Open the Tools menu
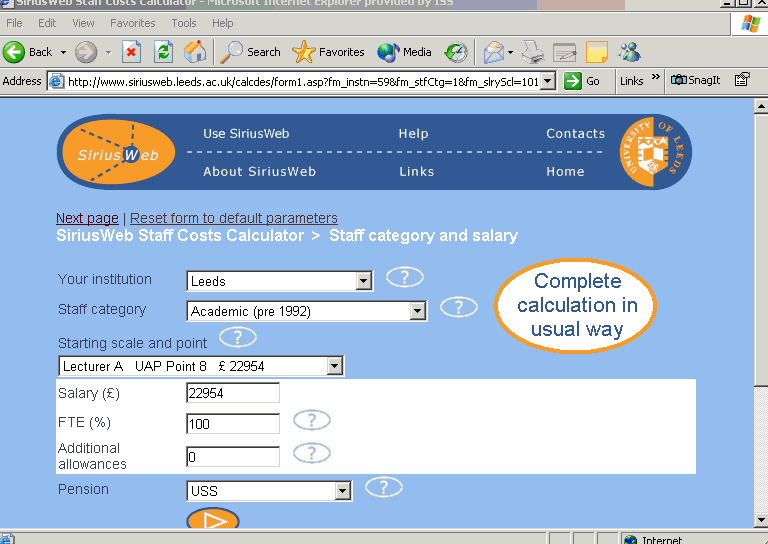 (x=183, y=23)
